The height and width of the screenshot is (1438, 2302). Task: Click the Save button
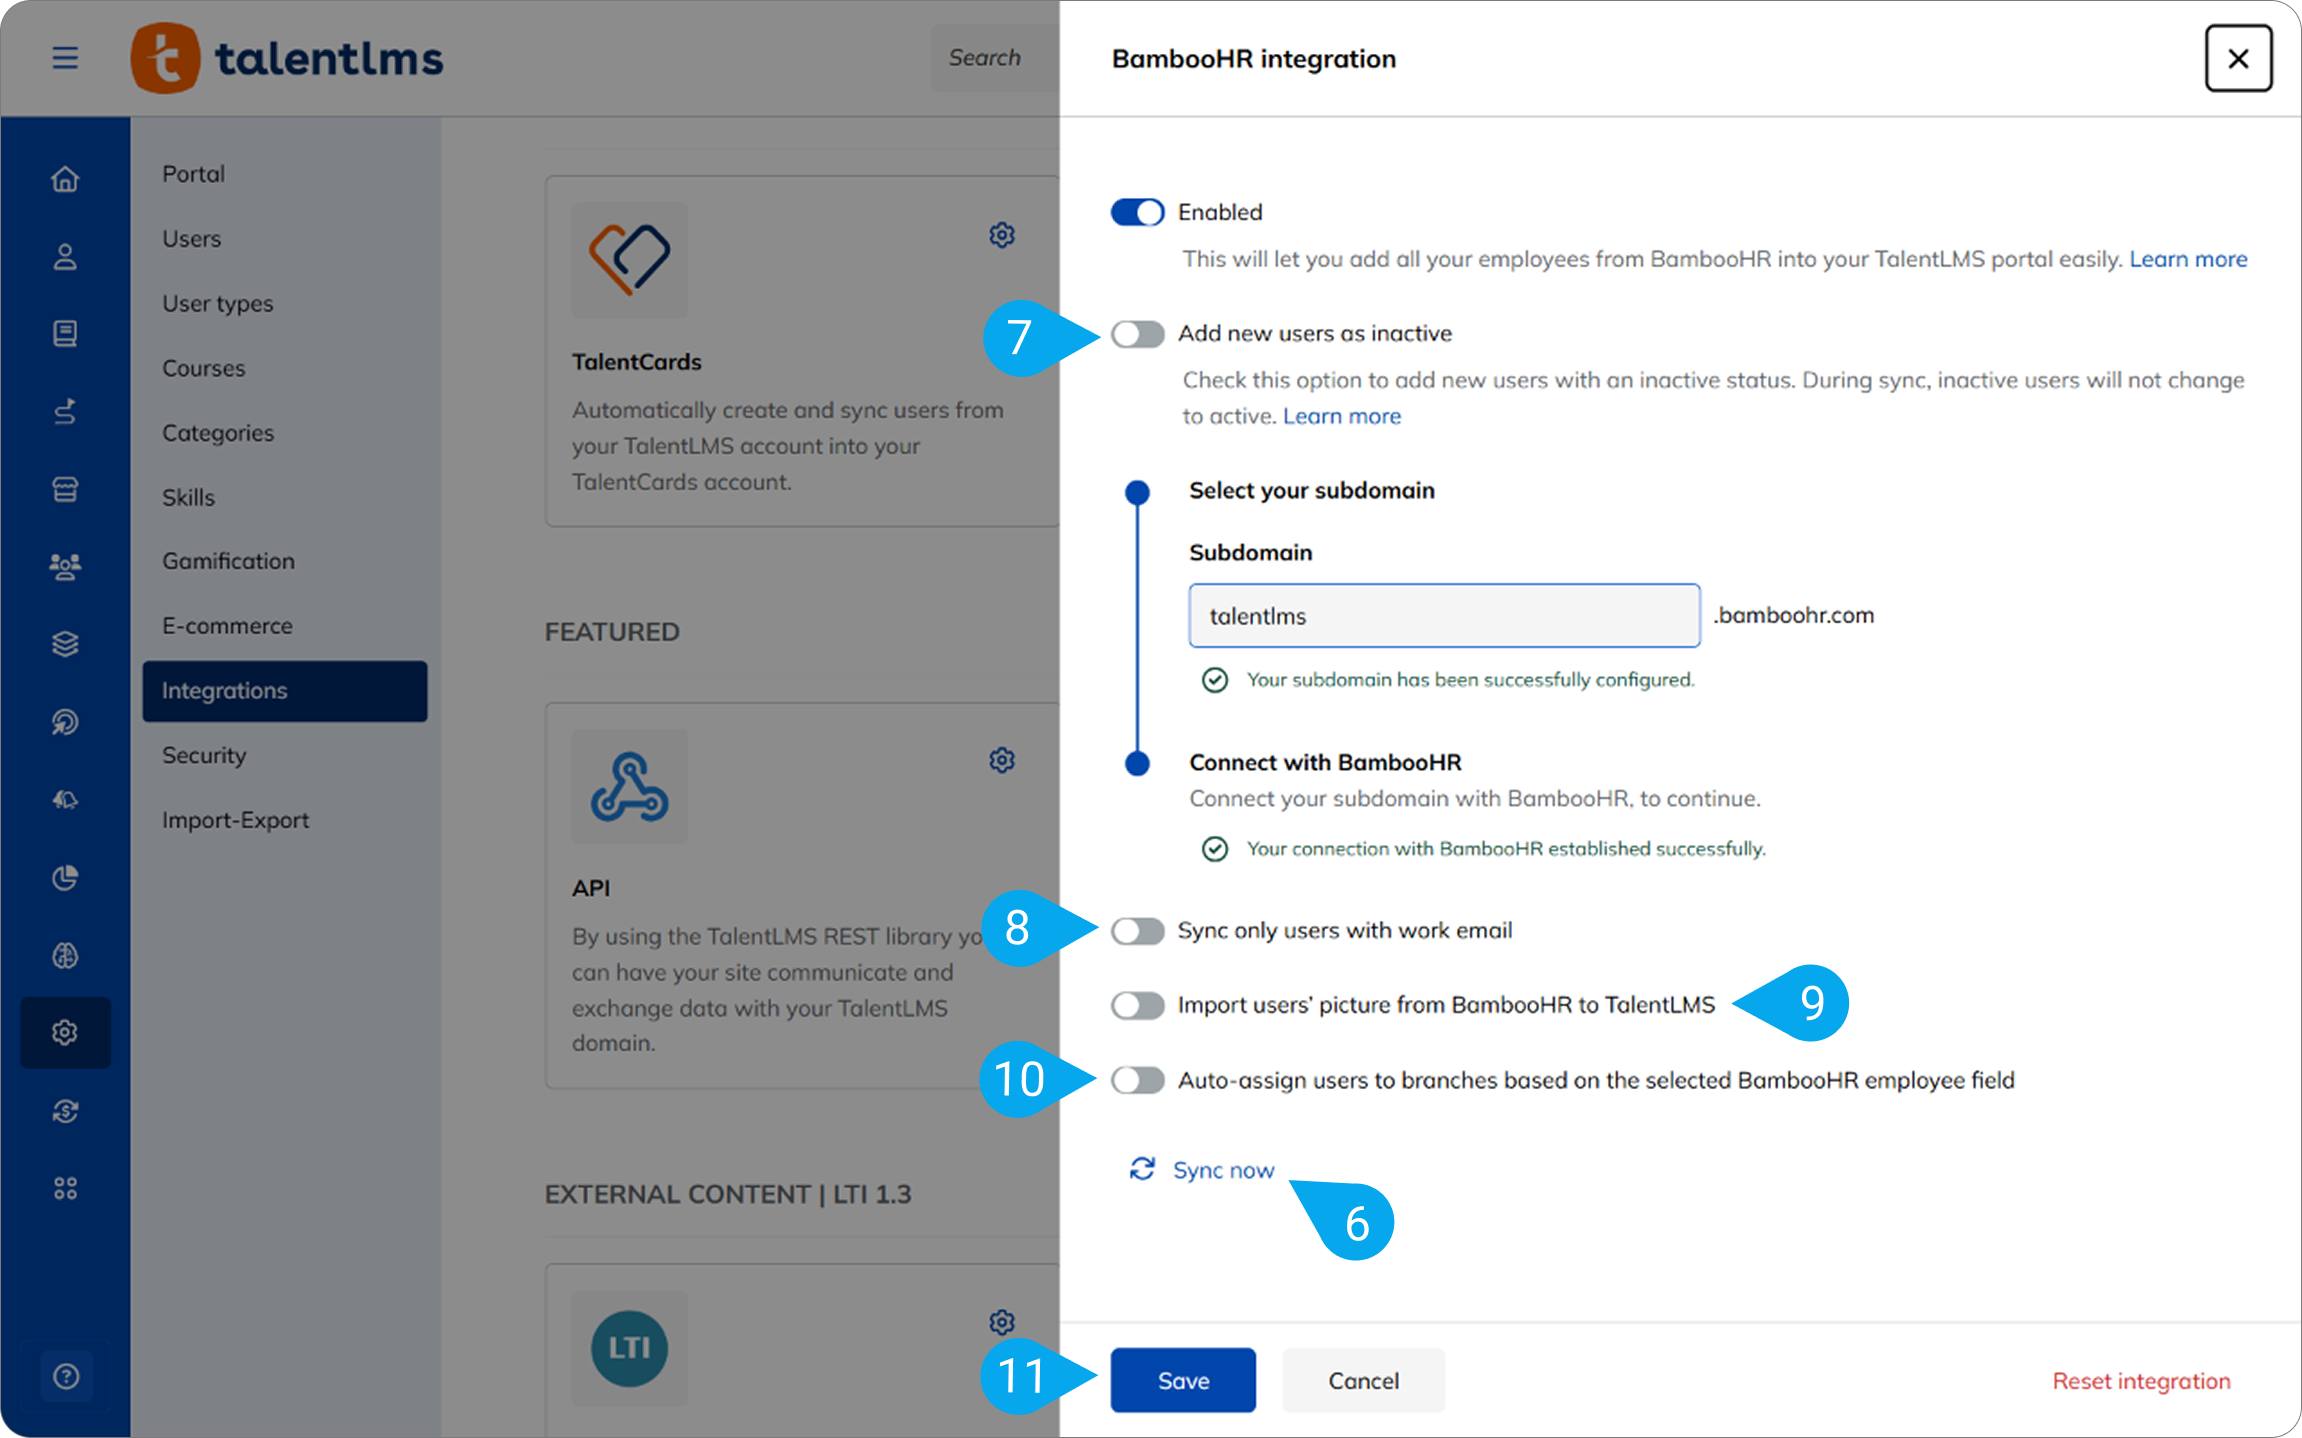tap(1183, 1380)
